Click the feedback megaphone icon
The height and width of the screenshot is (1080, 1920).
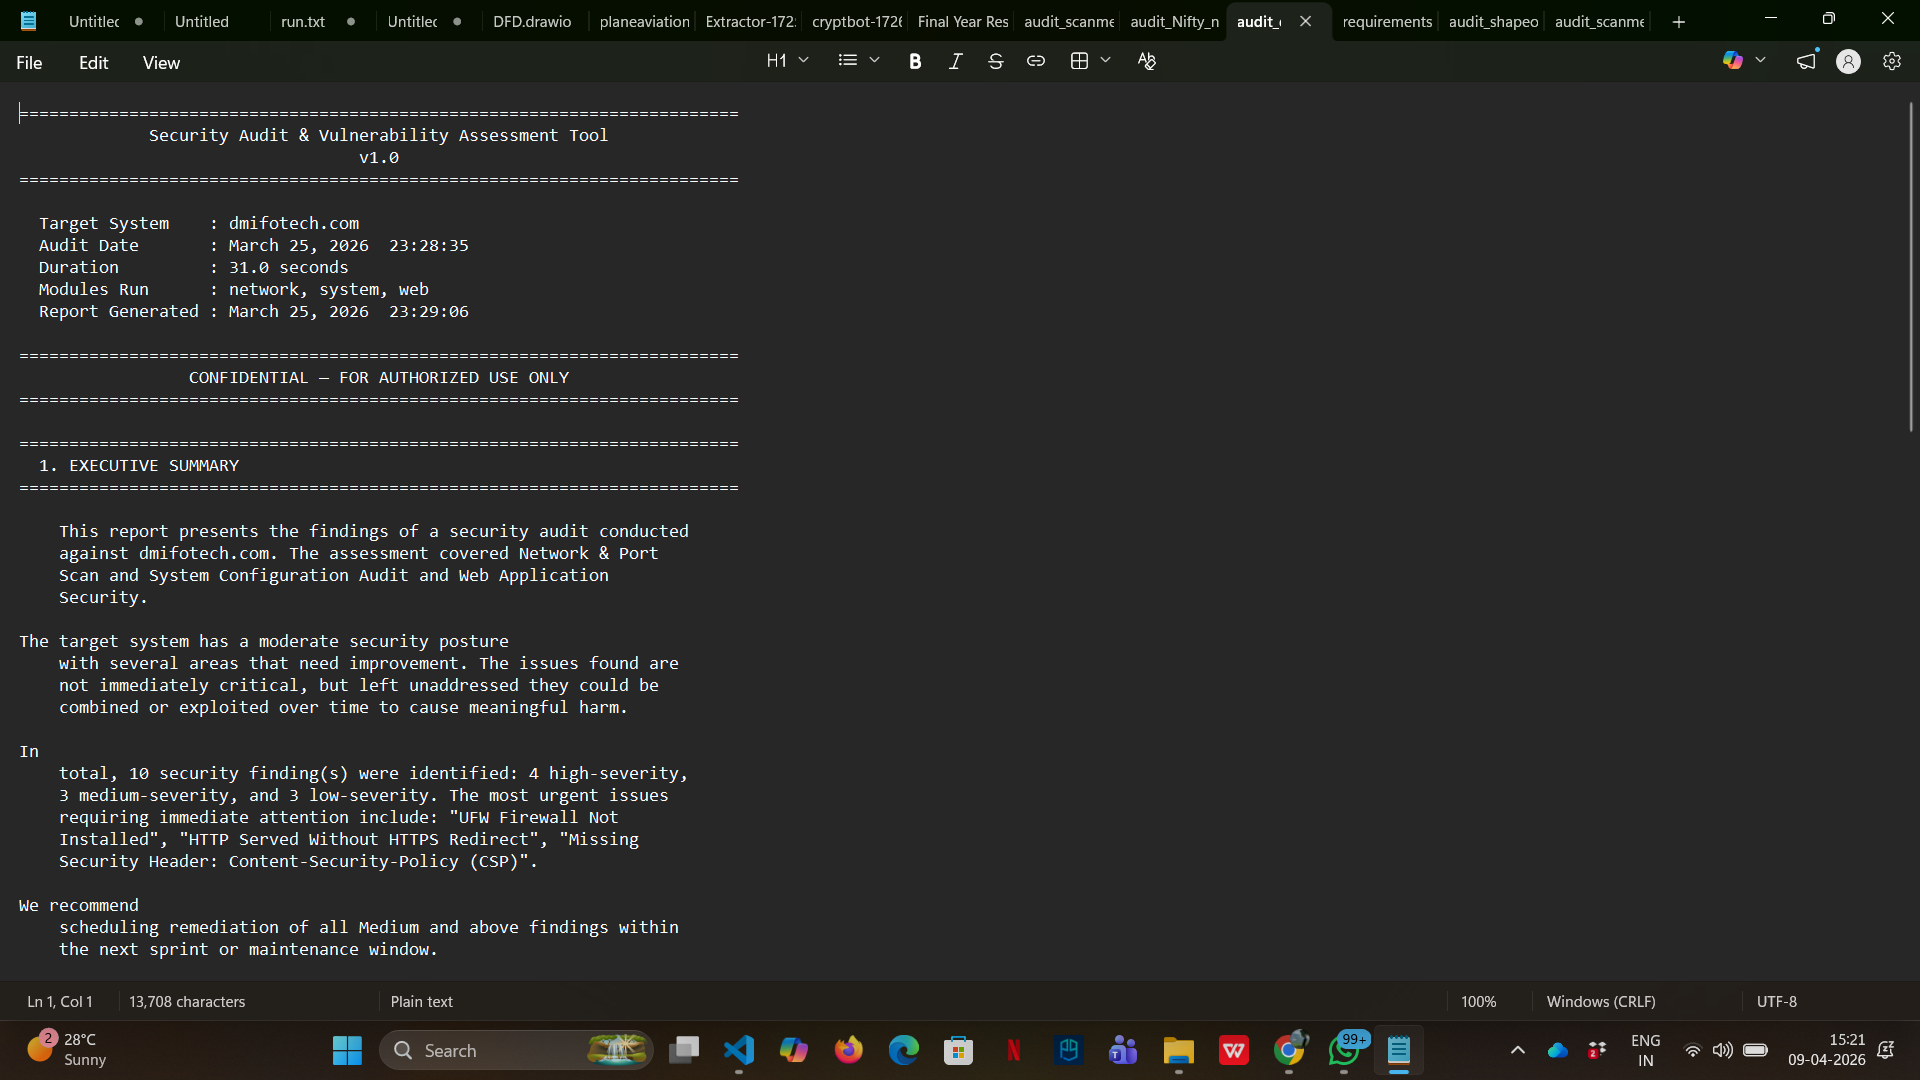click(x=1806, y=62)
